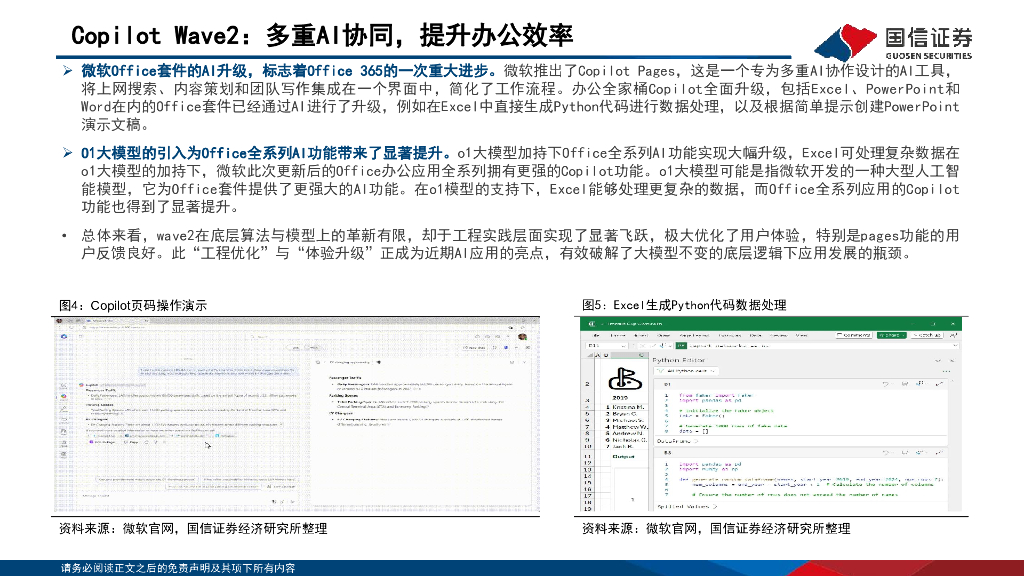
Task: Click source note under figure 5
Action: 716,528
